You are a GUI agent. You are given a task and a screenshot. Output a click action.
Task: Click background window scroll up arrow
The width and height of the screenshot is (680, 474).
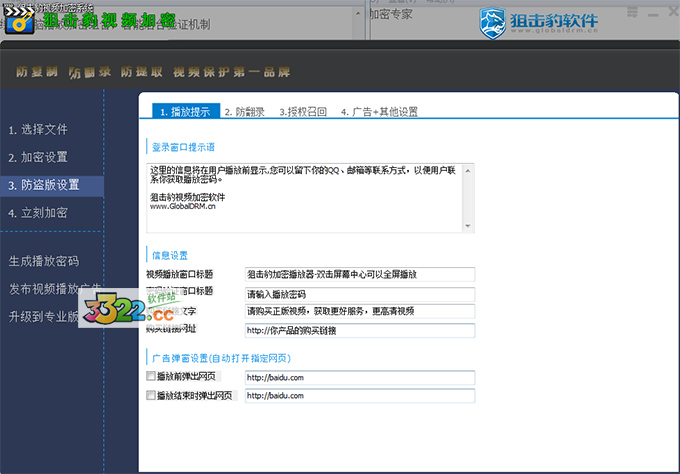pyautogui.click(x=358, y=13)
